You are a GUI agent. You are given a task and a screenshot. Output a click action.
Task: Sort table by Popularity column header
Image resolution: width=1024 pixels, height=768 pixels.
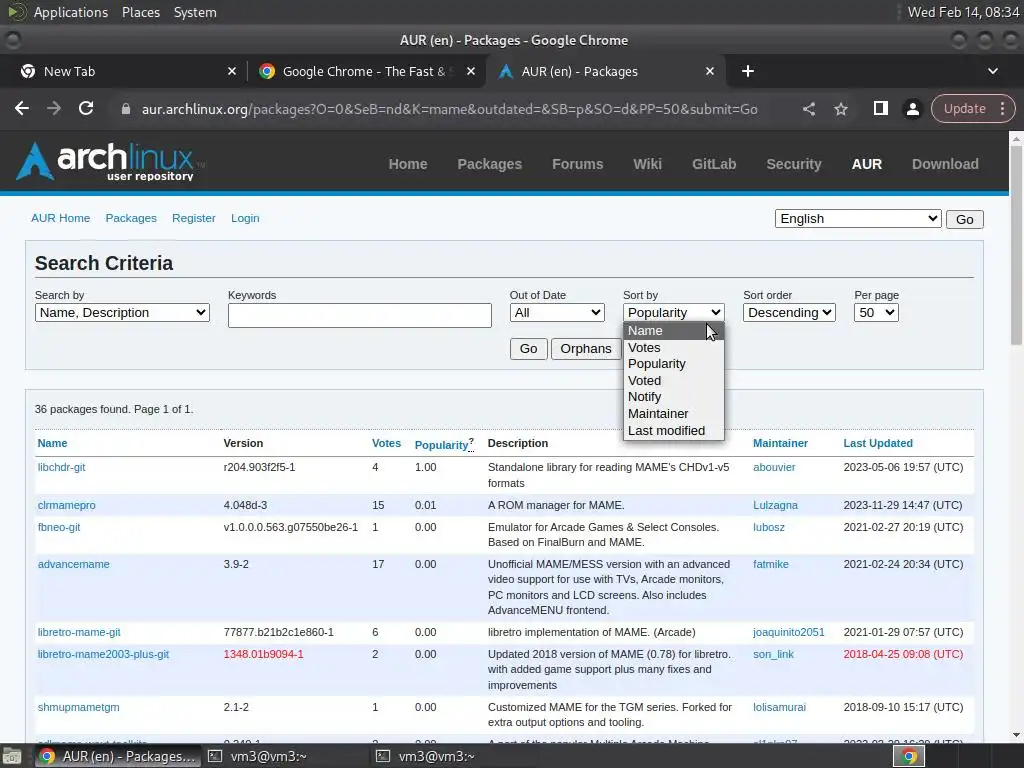point(441,445)
